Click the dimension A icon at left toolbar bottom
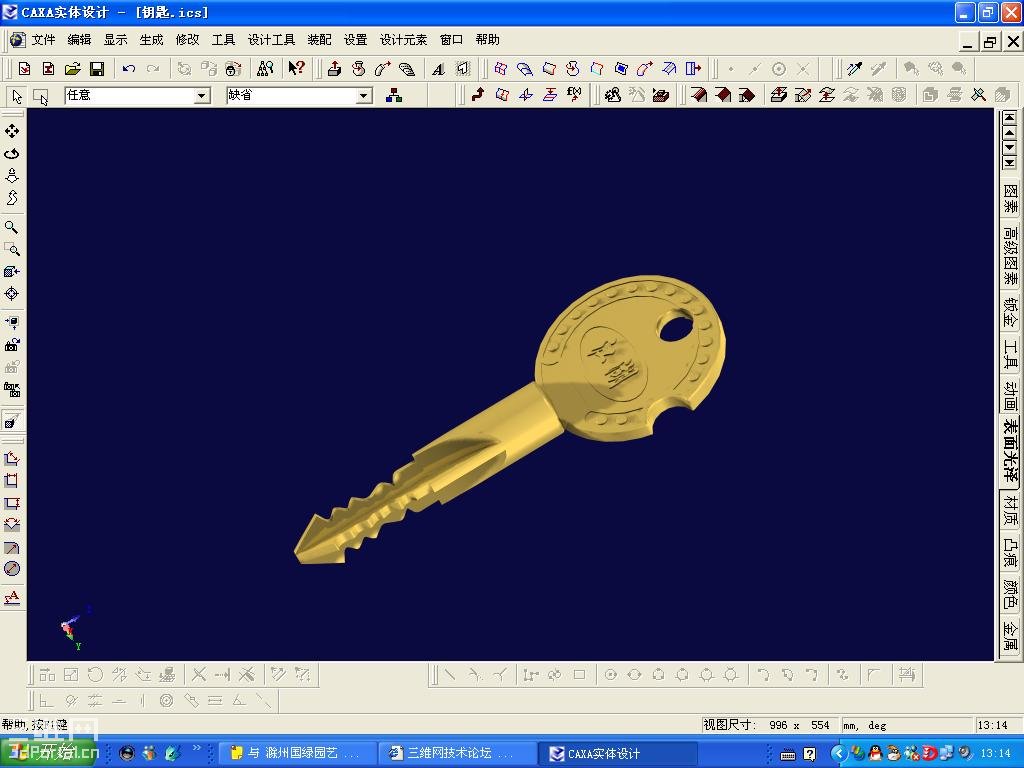This screenshot has height=768, width=1024. 12,598
